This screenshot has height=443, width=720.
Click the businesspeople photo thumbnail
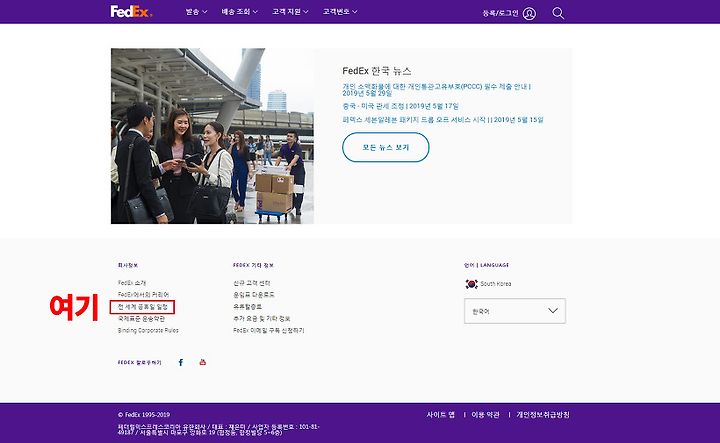(x=212, y=136)
